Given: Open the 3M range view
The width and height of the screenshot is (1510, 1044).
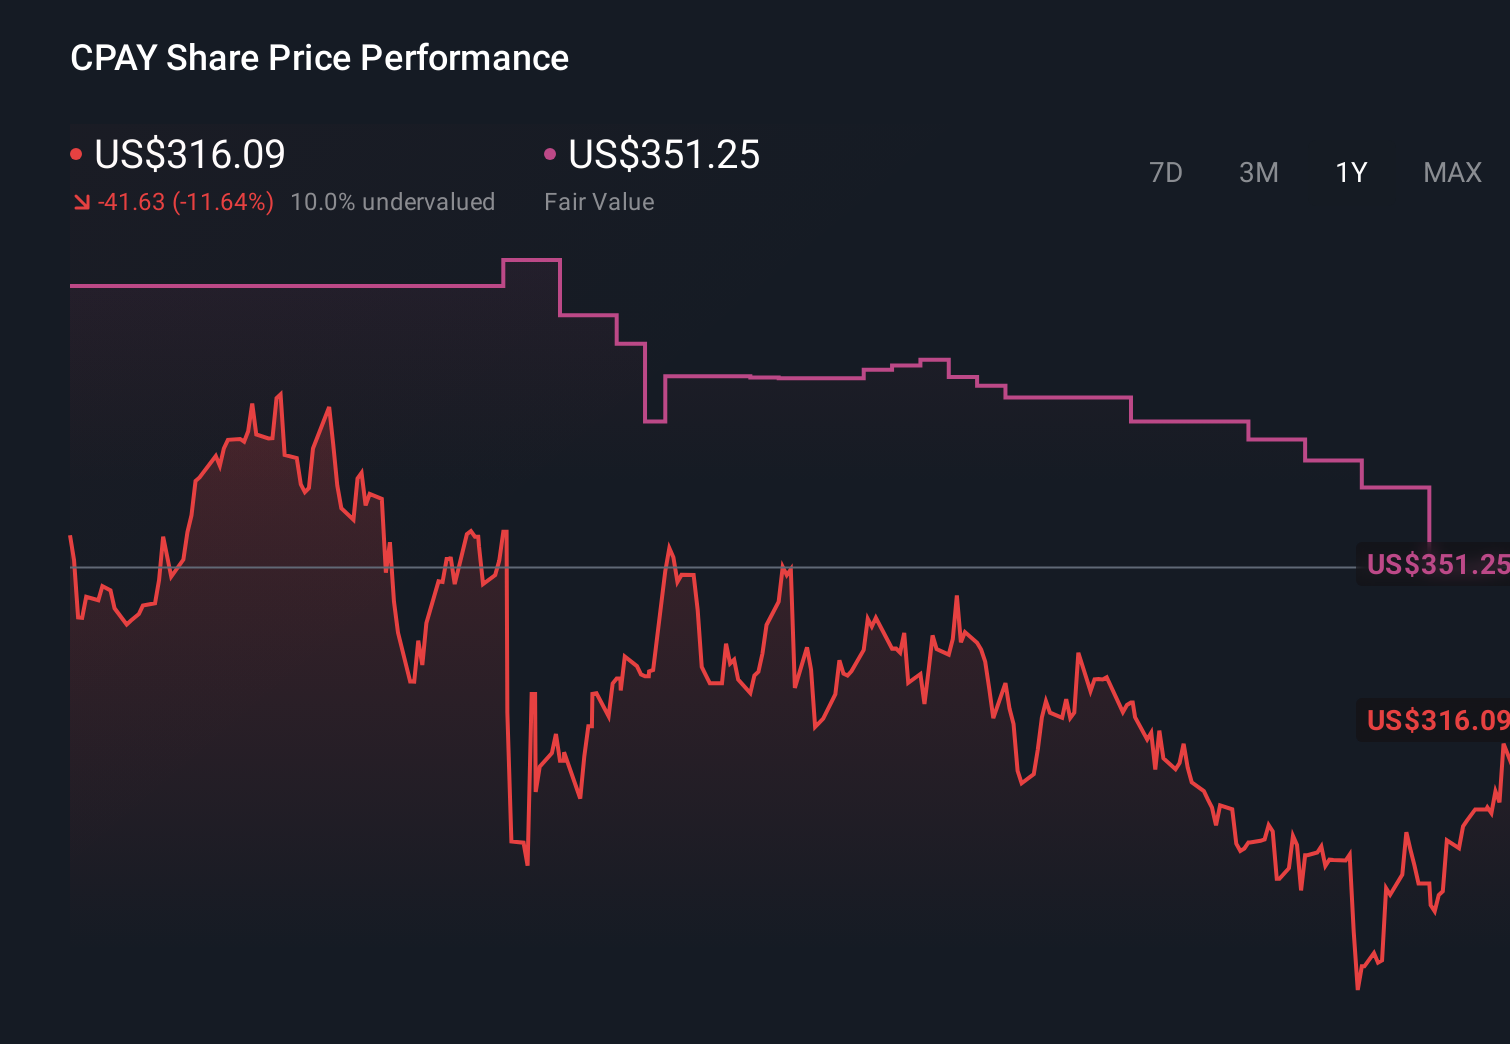Looking at the screenshot, I should pyautogui.click(x=1258, y=172).
